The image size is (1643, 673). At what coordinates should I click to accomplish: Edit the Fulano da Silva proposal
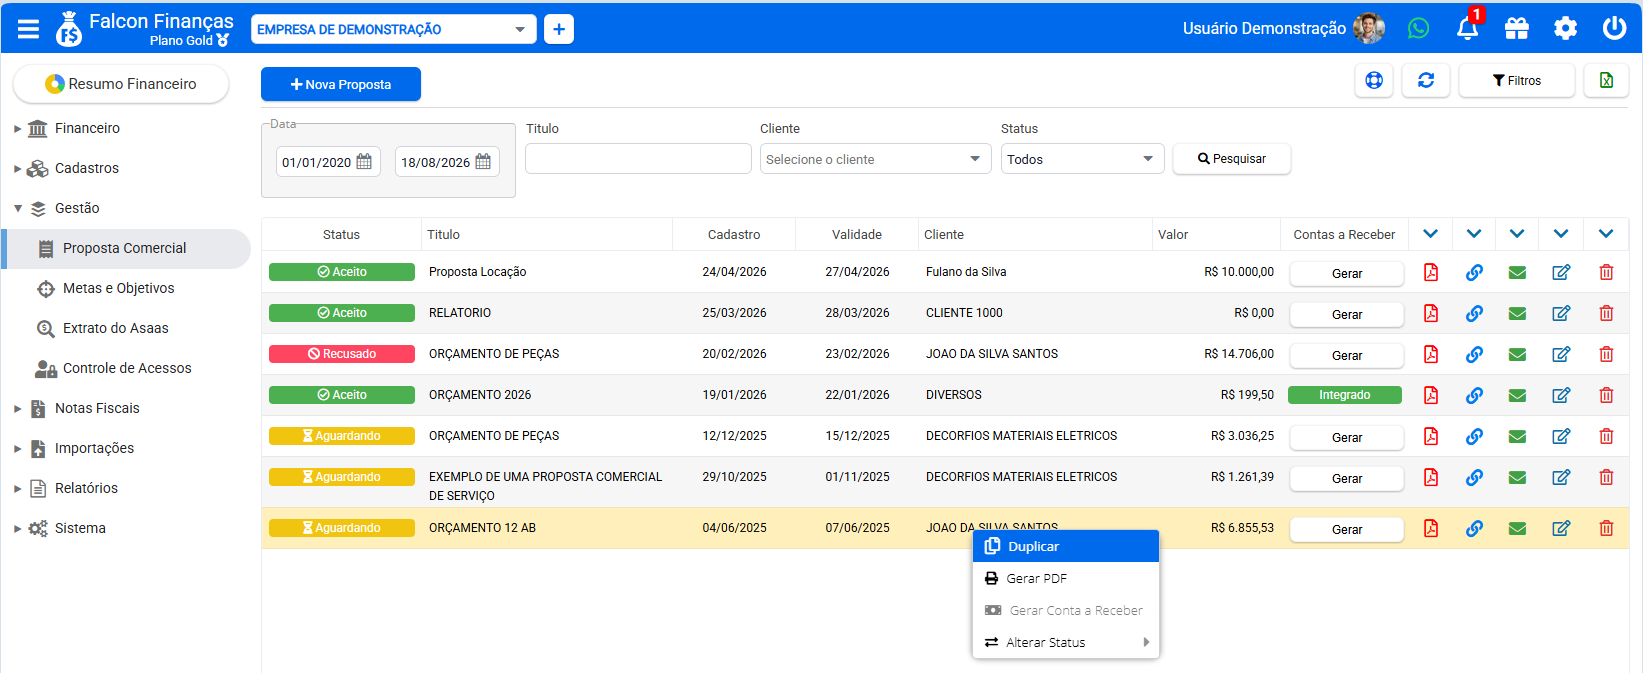click(x=1561, y=272)
